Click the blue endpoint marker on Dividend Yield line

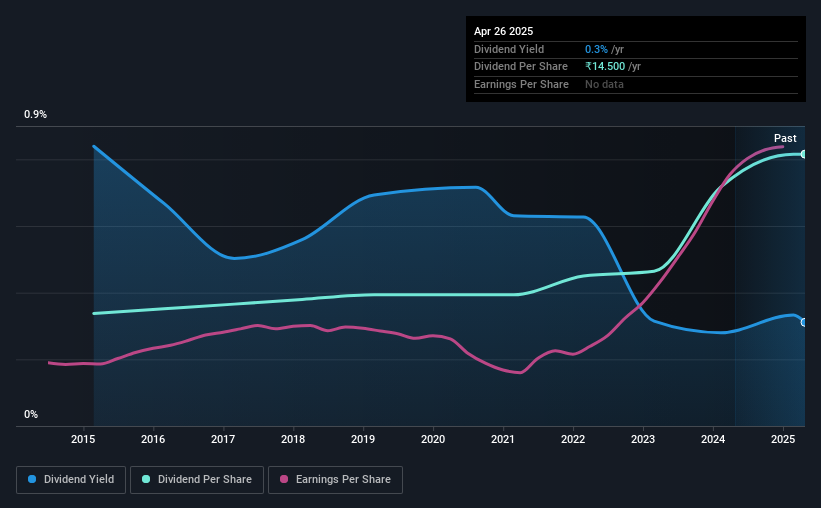pos(804,323)
